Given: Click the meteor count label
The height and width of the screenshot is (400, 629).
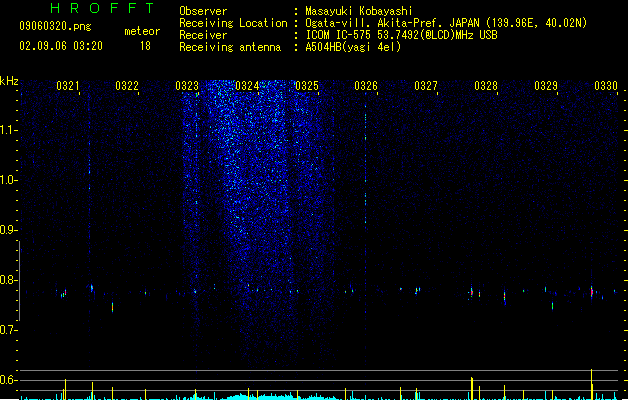Looking at the screenshot, I should [x=142, y=31].
